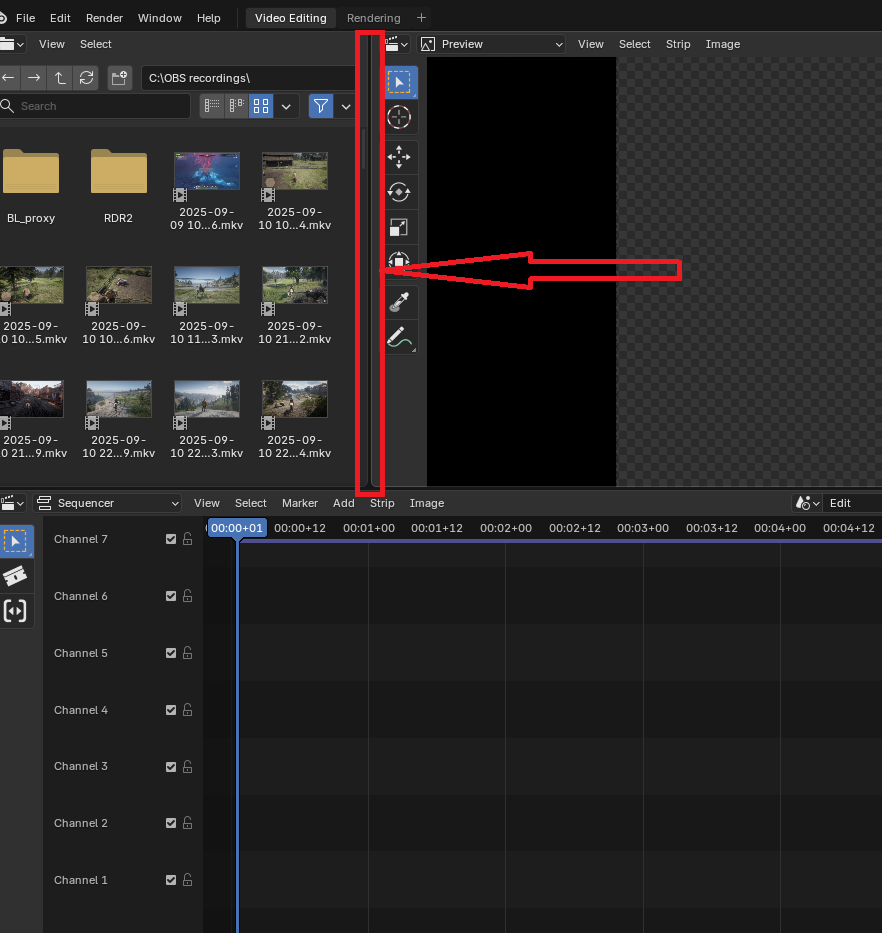882x933 pixels.
Task: Open the Marker menu in Sequencer
Action: (300, 503)
